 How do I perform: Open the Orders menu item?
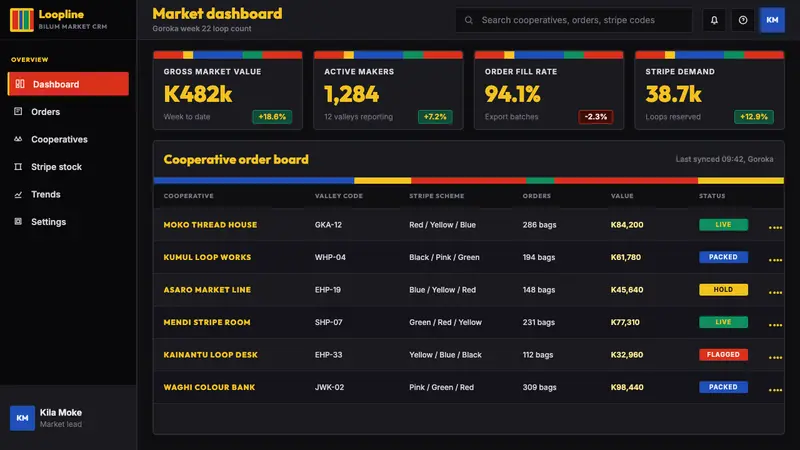tap(68, 111)
